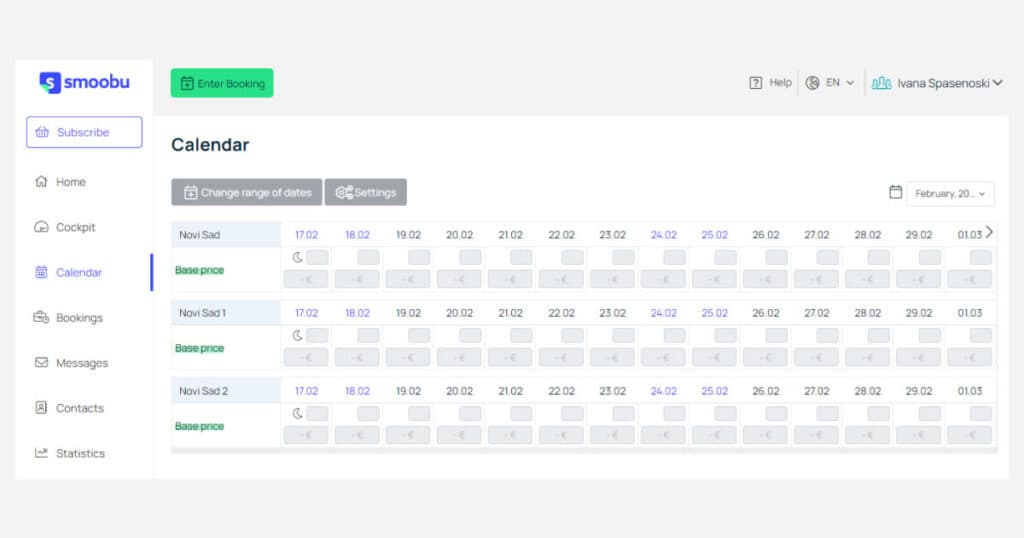Open the EN language dropdown
The height and width of the screenshot is (538, 1024).
(840, 83)
